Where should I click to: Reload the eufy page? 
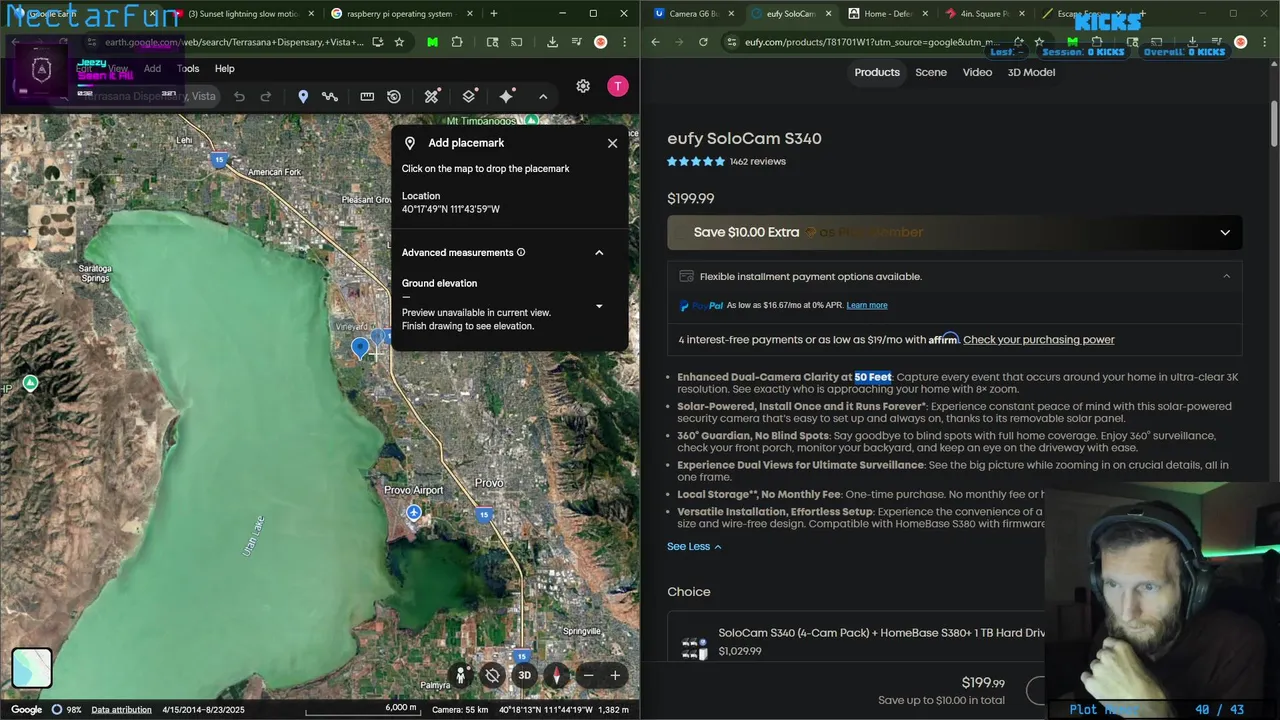pos(703,42)
